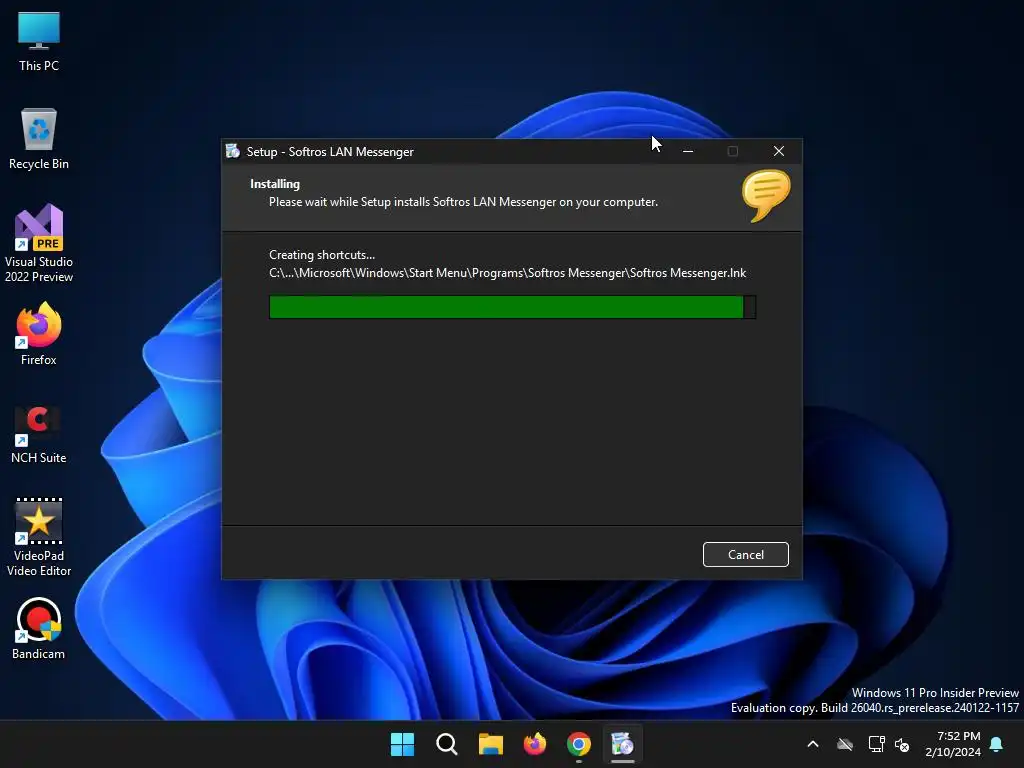
Task: Click the Softros Messenger.lnk path text
Action: 507,273
